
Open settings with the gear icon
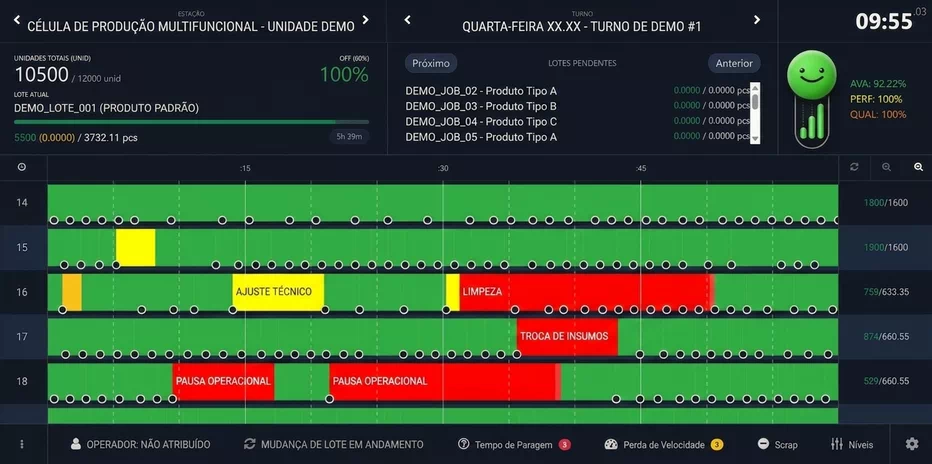(x=912, y=444)
